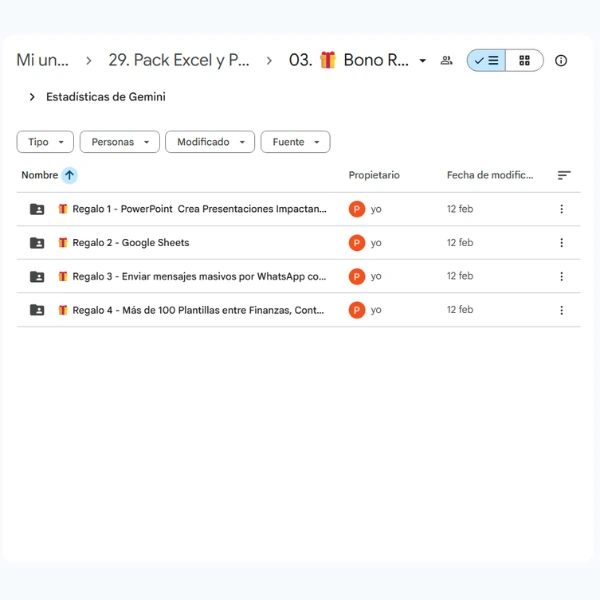Click the owner avatar P in Regalo 1 row
Screen dimensions: 600x600
357,209
